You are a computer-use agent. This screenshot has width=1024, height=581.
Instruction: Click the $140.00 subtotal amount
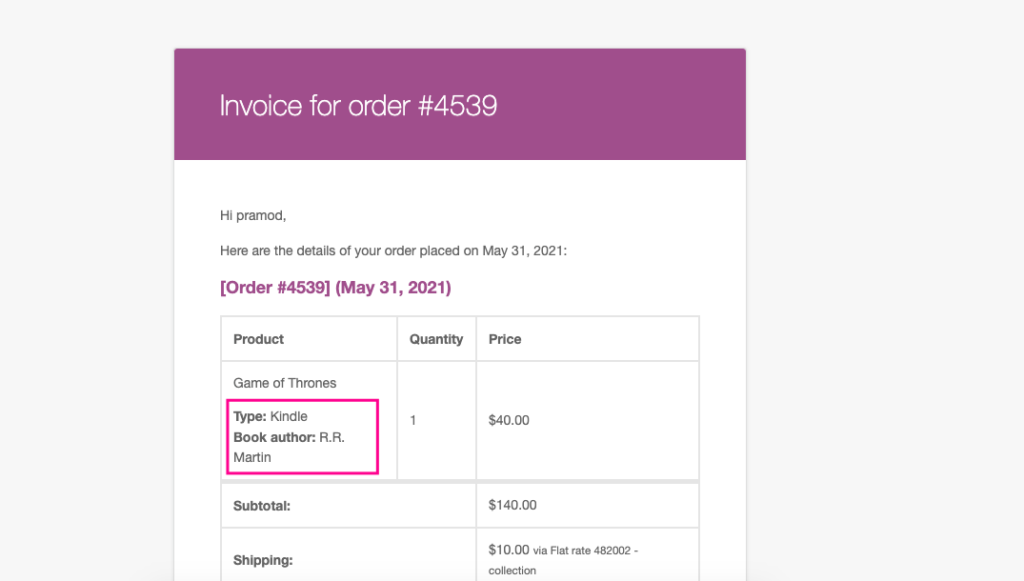(x=512, y=505)
